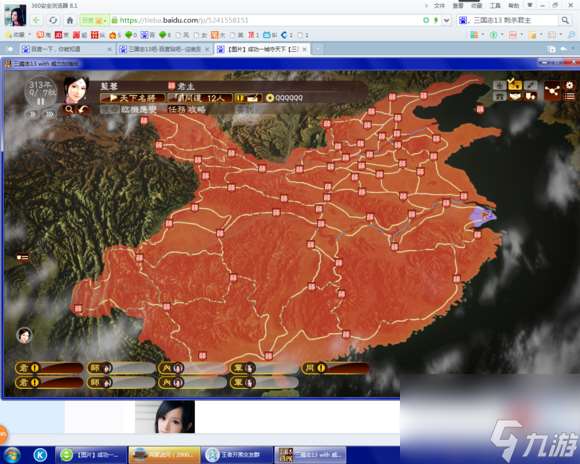The image size is (580, 464).
Task: Click the browser user avatar thumbnail
Action: point(15,16)
